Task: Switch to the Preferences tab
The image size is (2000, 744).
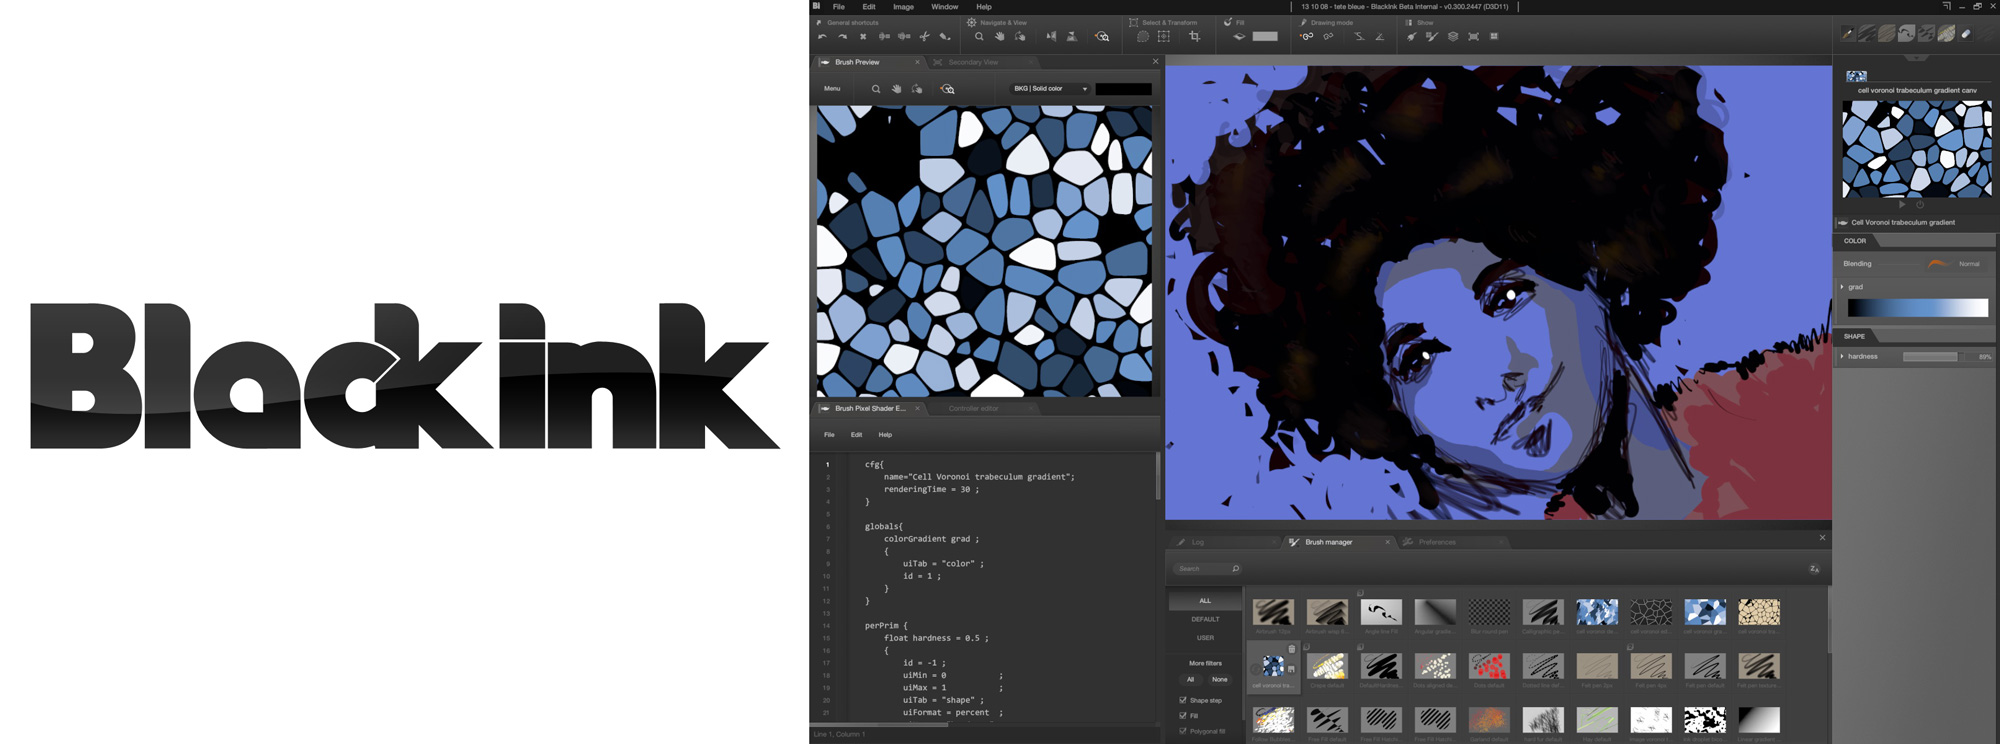Action: 1437,542
